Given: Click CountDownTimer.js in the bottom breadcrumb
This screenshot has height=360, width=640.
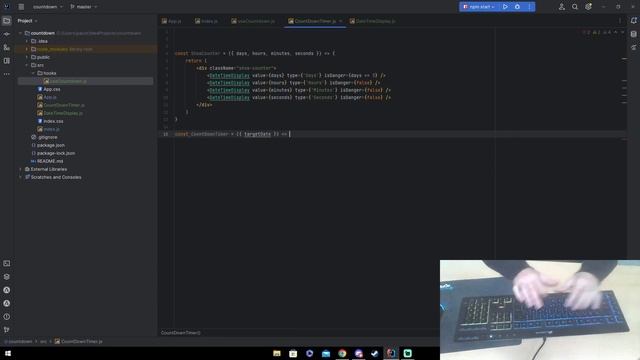Looking at the screenshot, I should [78, 342].
